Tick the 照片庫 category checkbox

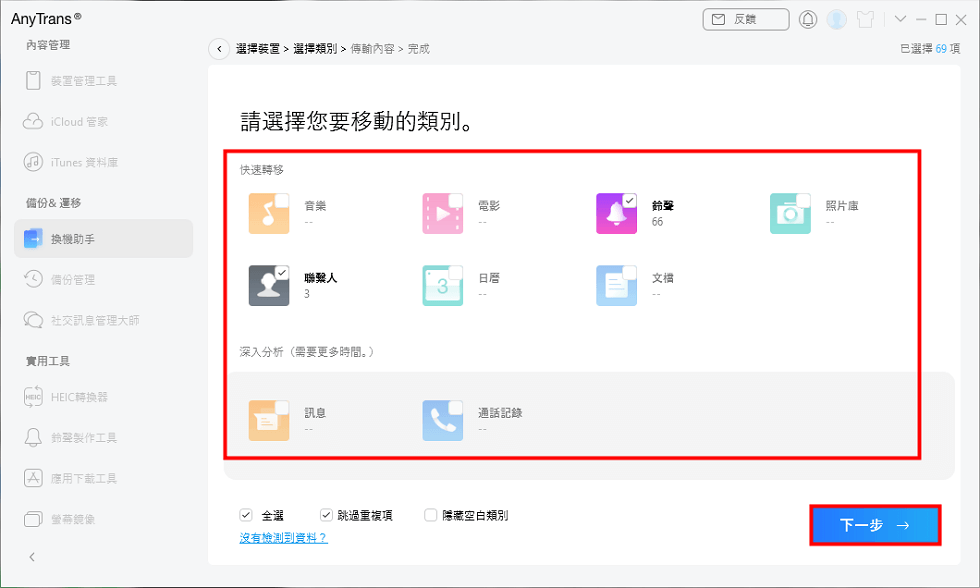803,201
